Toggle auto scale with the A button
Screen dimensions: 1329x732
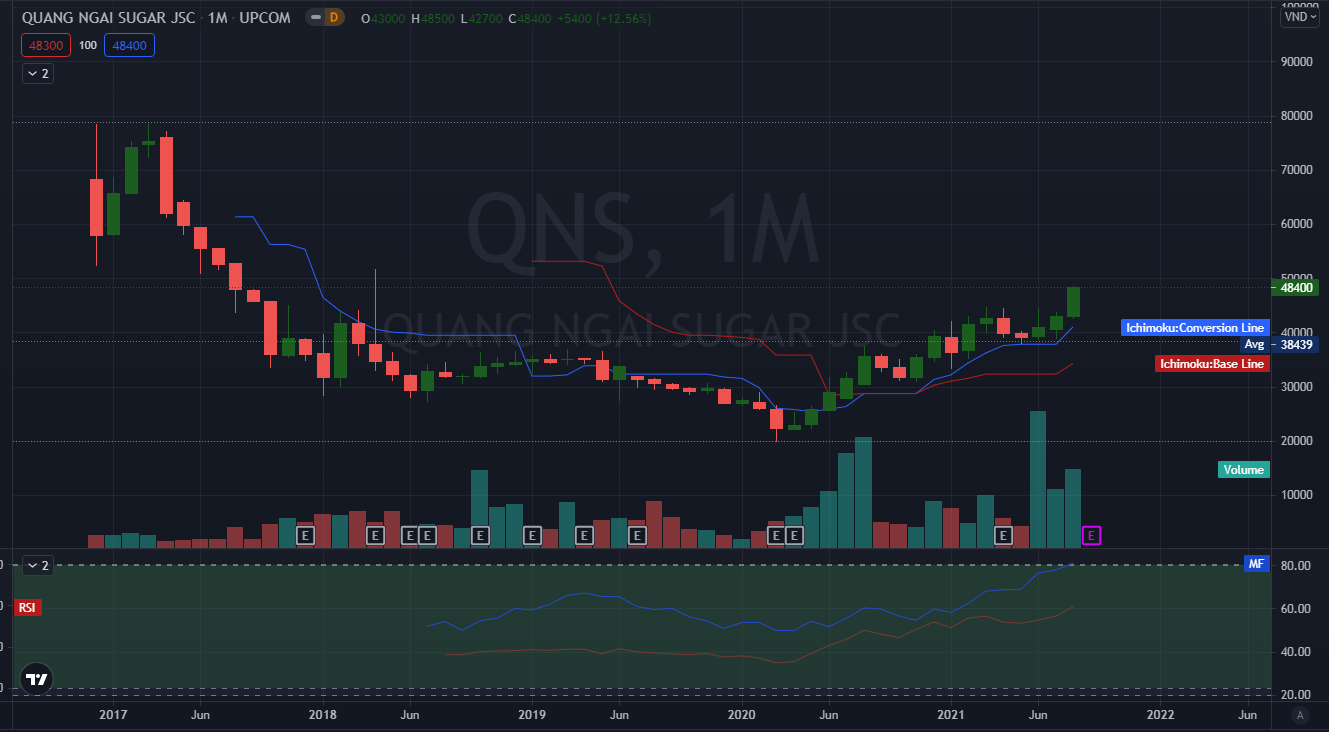[1300, 715]
